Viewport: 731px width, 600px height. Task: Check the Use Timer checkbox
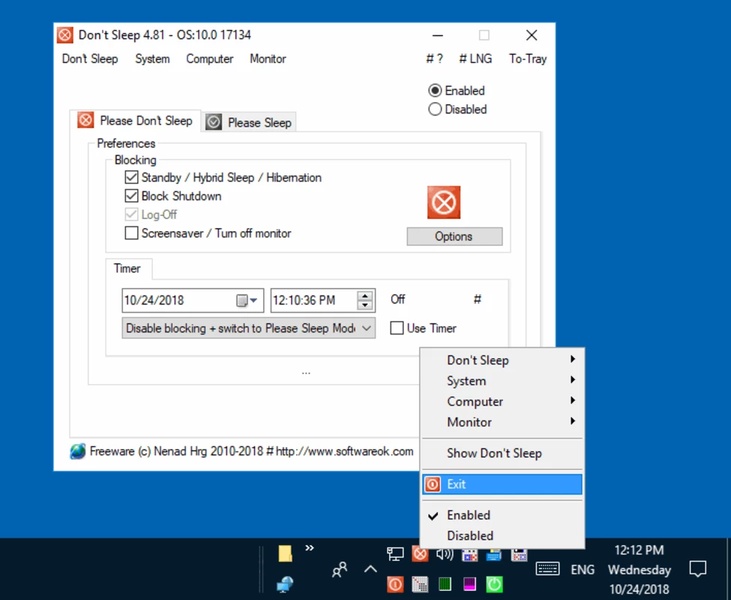click(397, 328)
